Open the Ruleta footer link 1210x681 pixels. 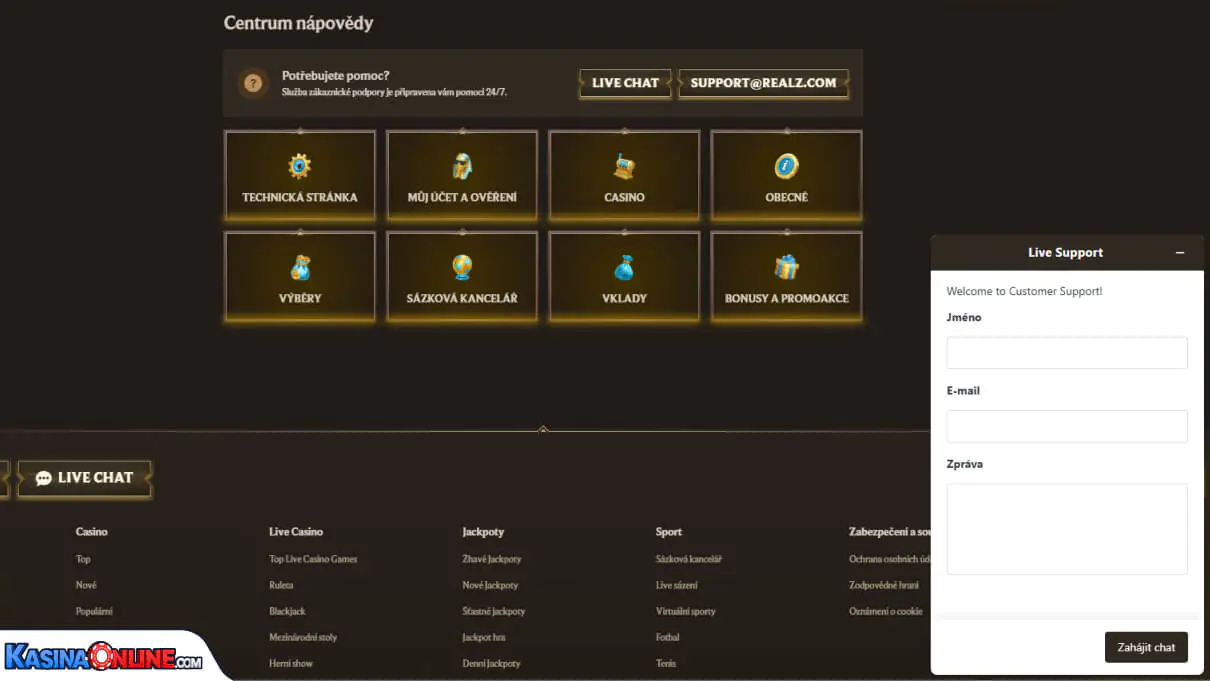281,585
